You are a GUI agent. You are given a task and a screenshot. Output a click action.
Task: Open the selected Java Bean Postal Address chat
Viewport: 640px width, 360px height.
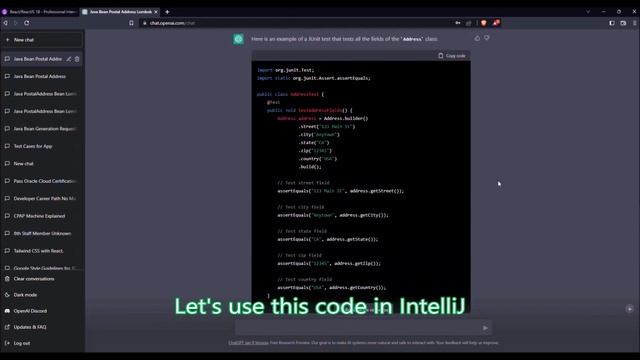(x=38, y=59)
